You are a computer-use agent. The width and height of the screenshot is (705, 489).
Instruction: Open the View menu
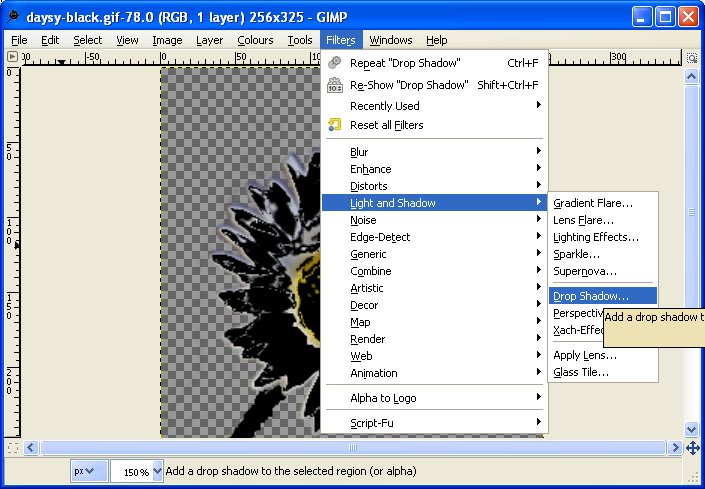coord(127,40)
